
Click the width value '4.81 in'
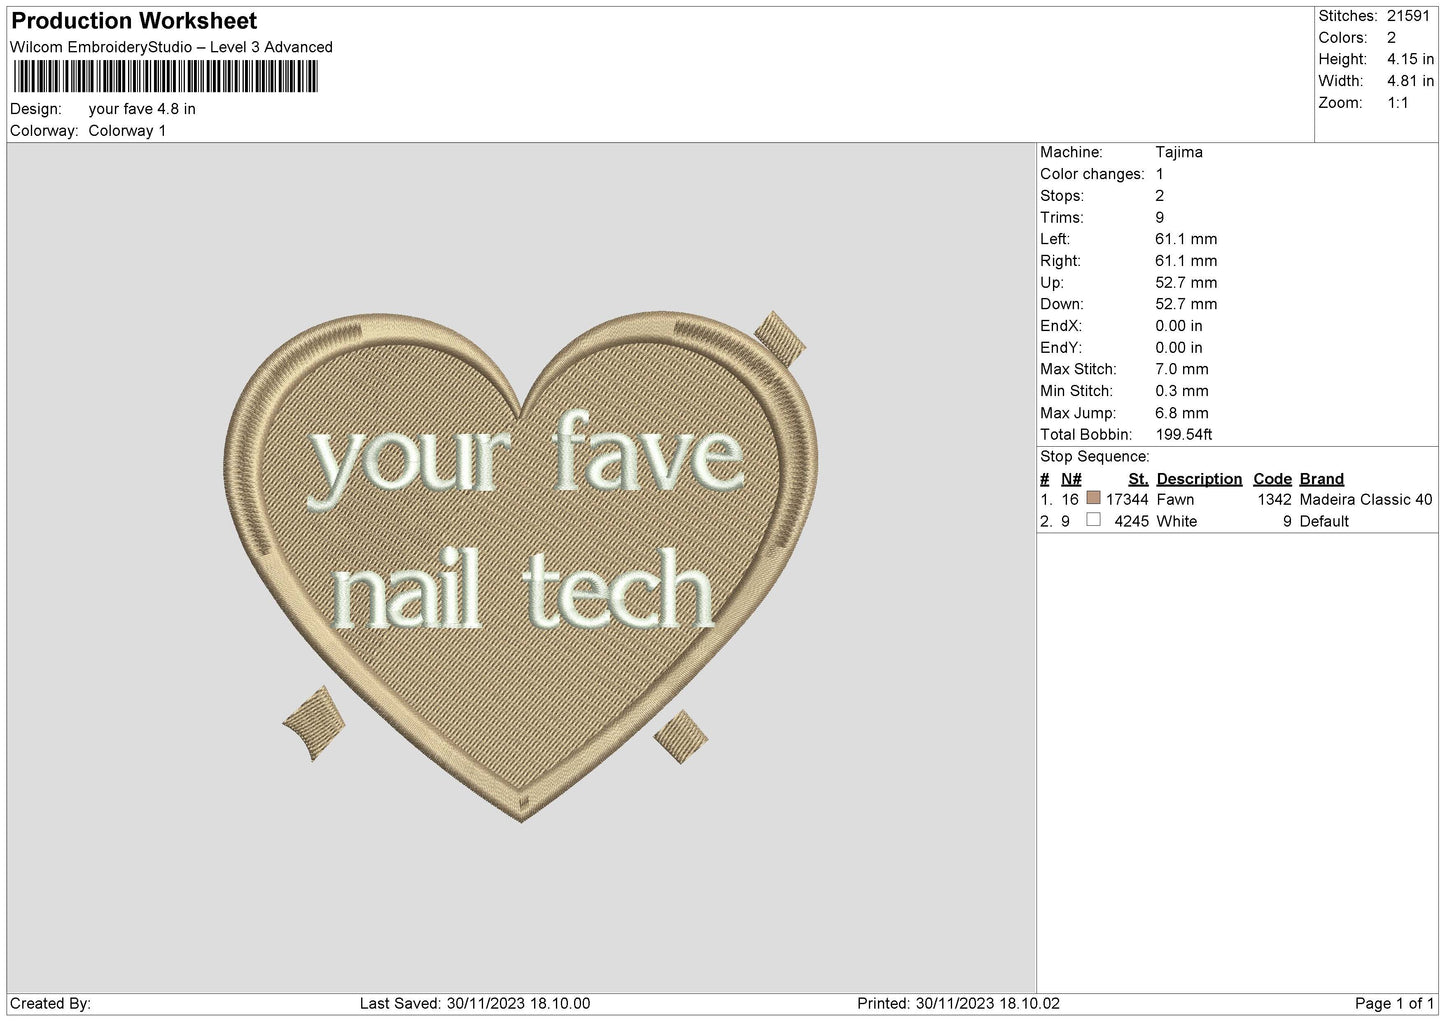pos(1410,81)
